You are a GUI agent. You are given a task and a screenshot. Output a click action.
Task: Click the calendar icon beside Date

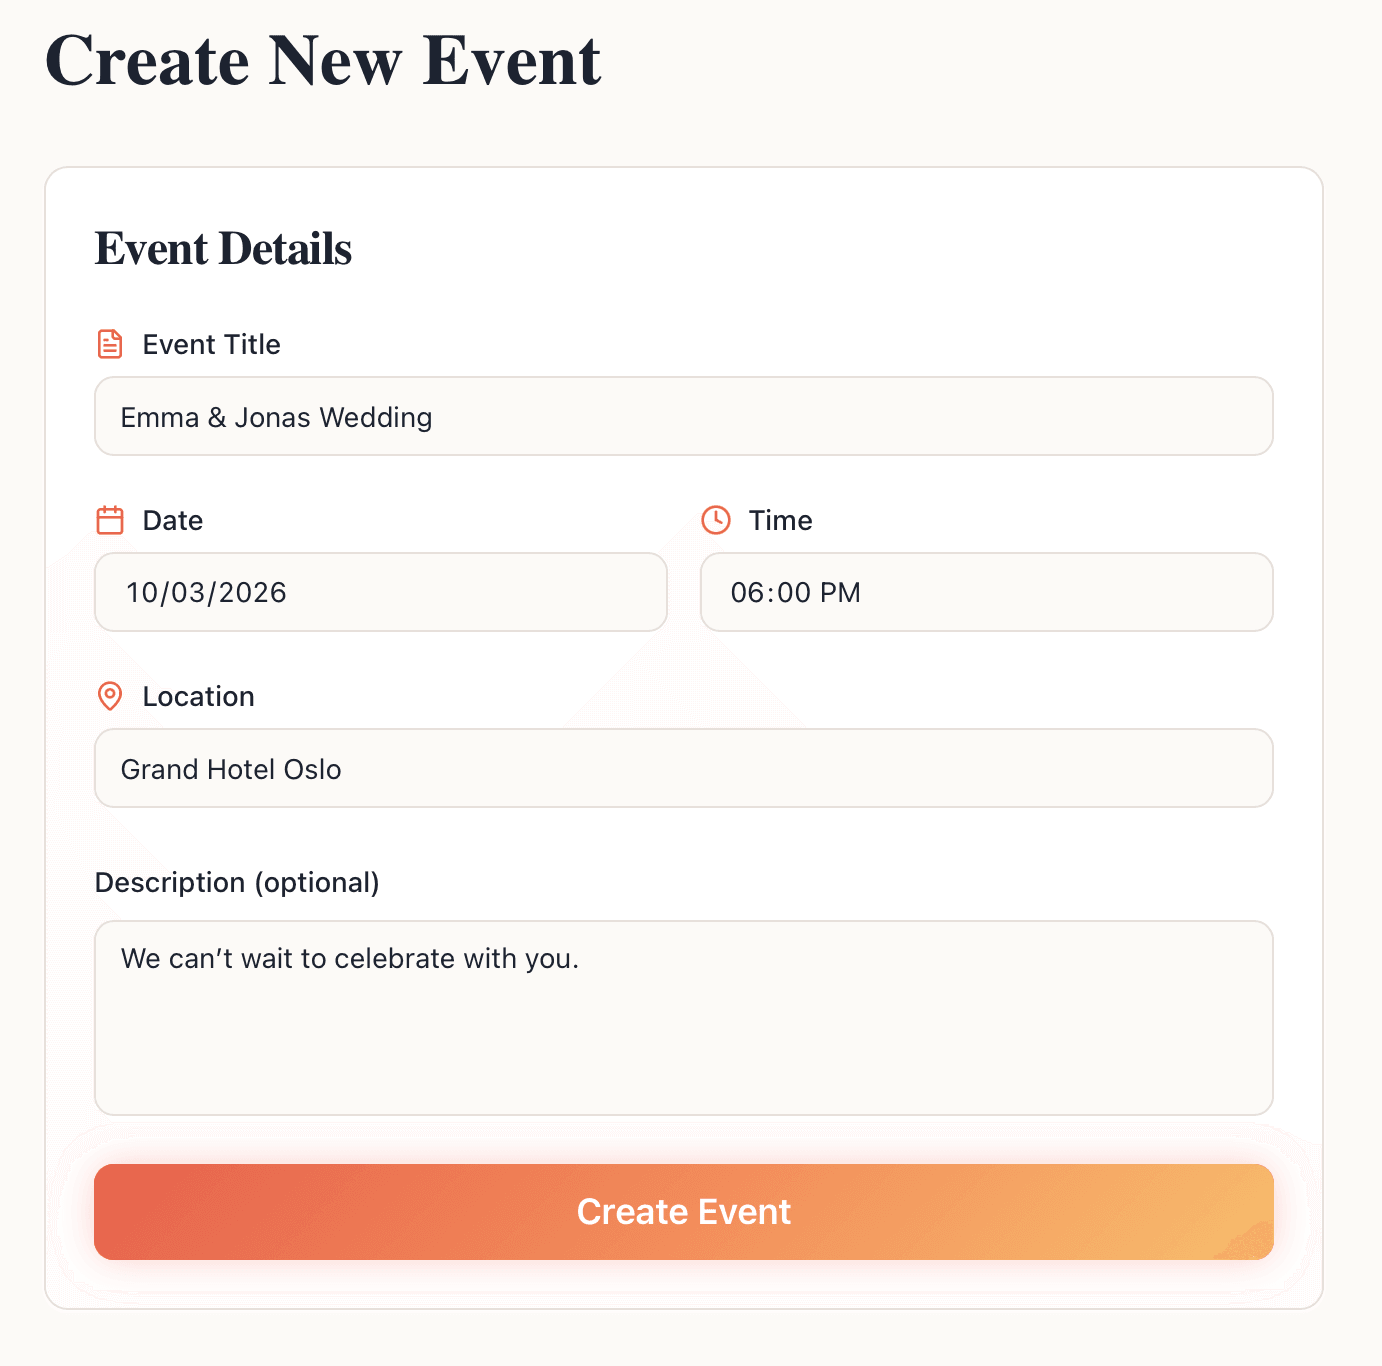109,520
